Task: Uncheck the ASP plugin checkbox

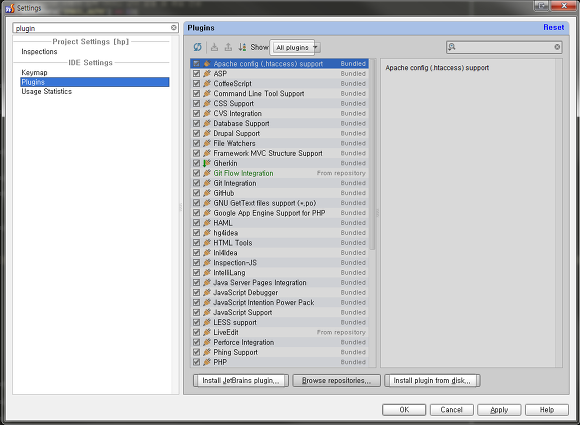Action: coord(196,74)
